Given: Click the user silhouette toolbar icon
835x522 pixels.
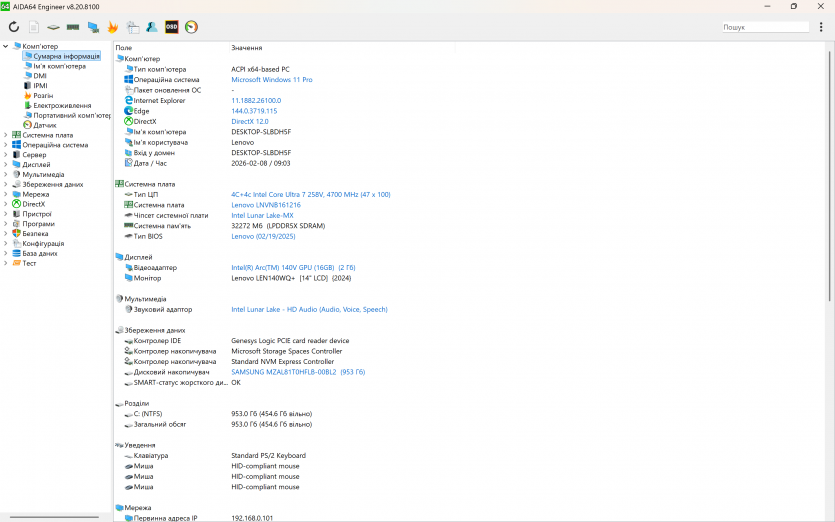Looking at the screenshot, I should (152, 27).
